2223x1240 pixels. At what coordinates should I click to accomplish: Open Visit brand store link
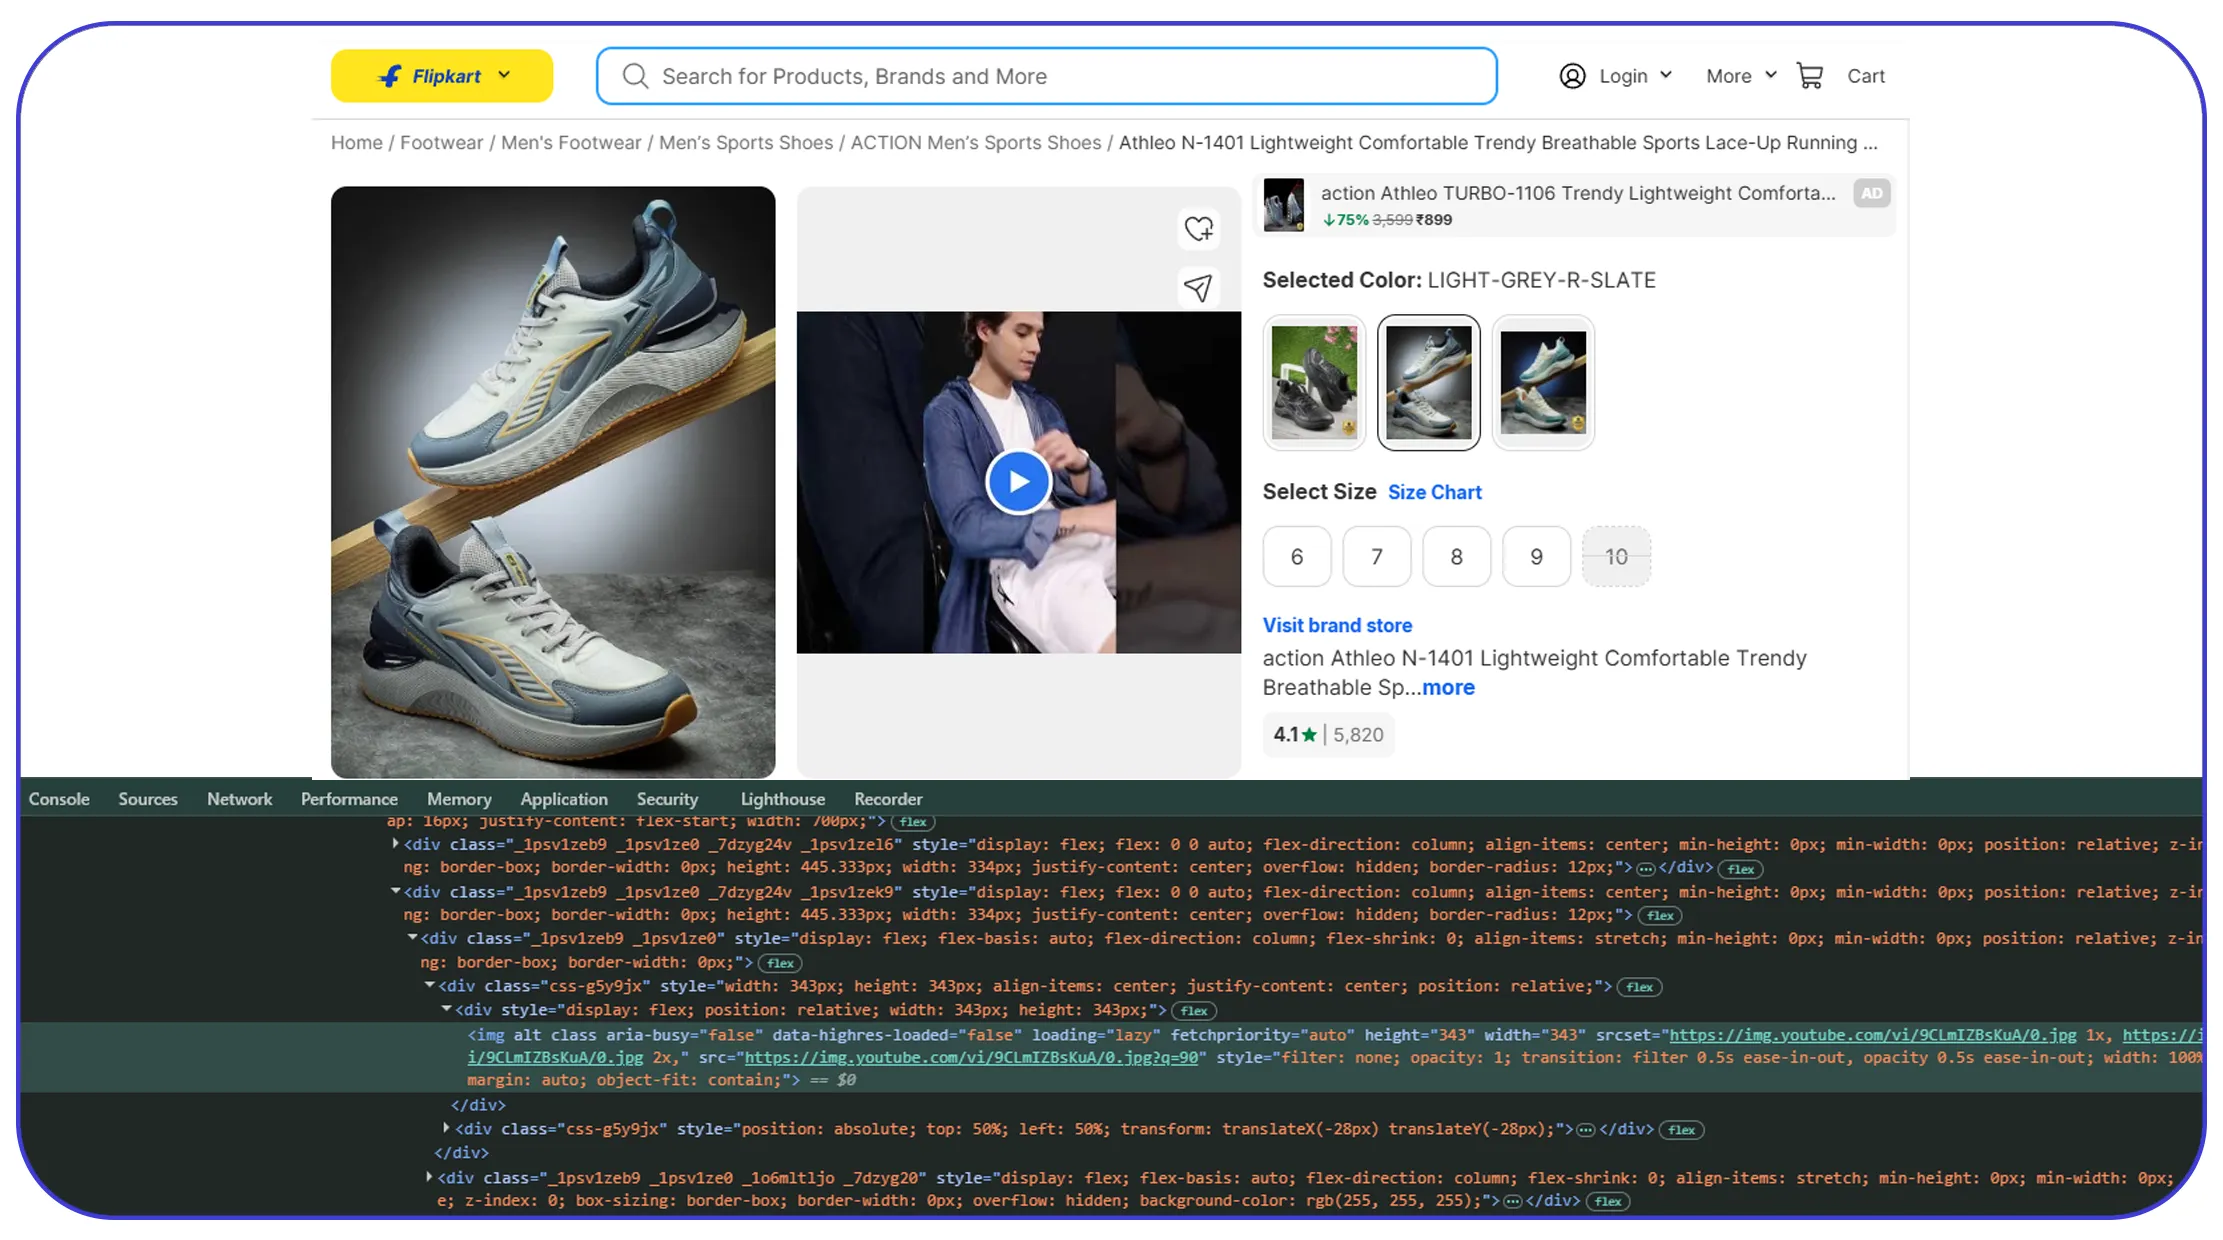(1337, 625)
